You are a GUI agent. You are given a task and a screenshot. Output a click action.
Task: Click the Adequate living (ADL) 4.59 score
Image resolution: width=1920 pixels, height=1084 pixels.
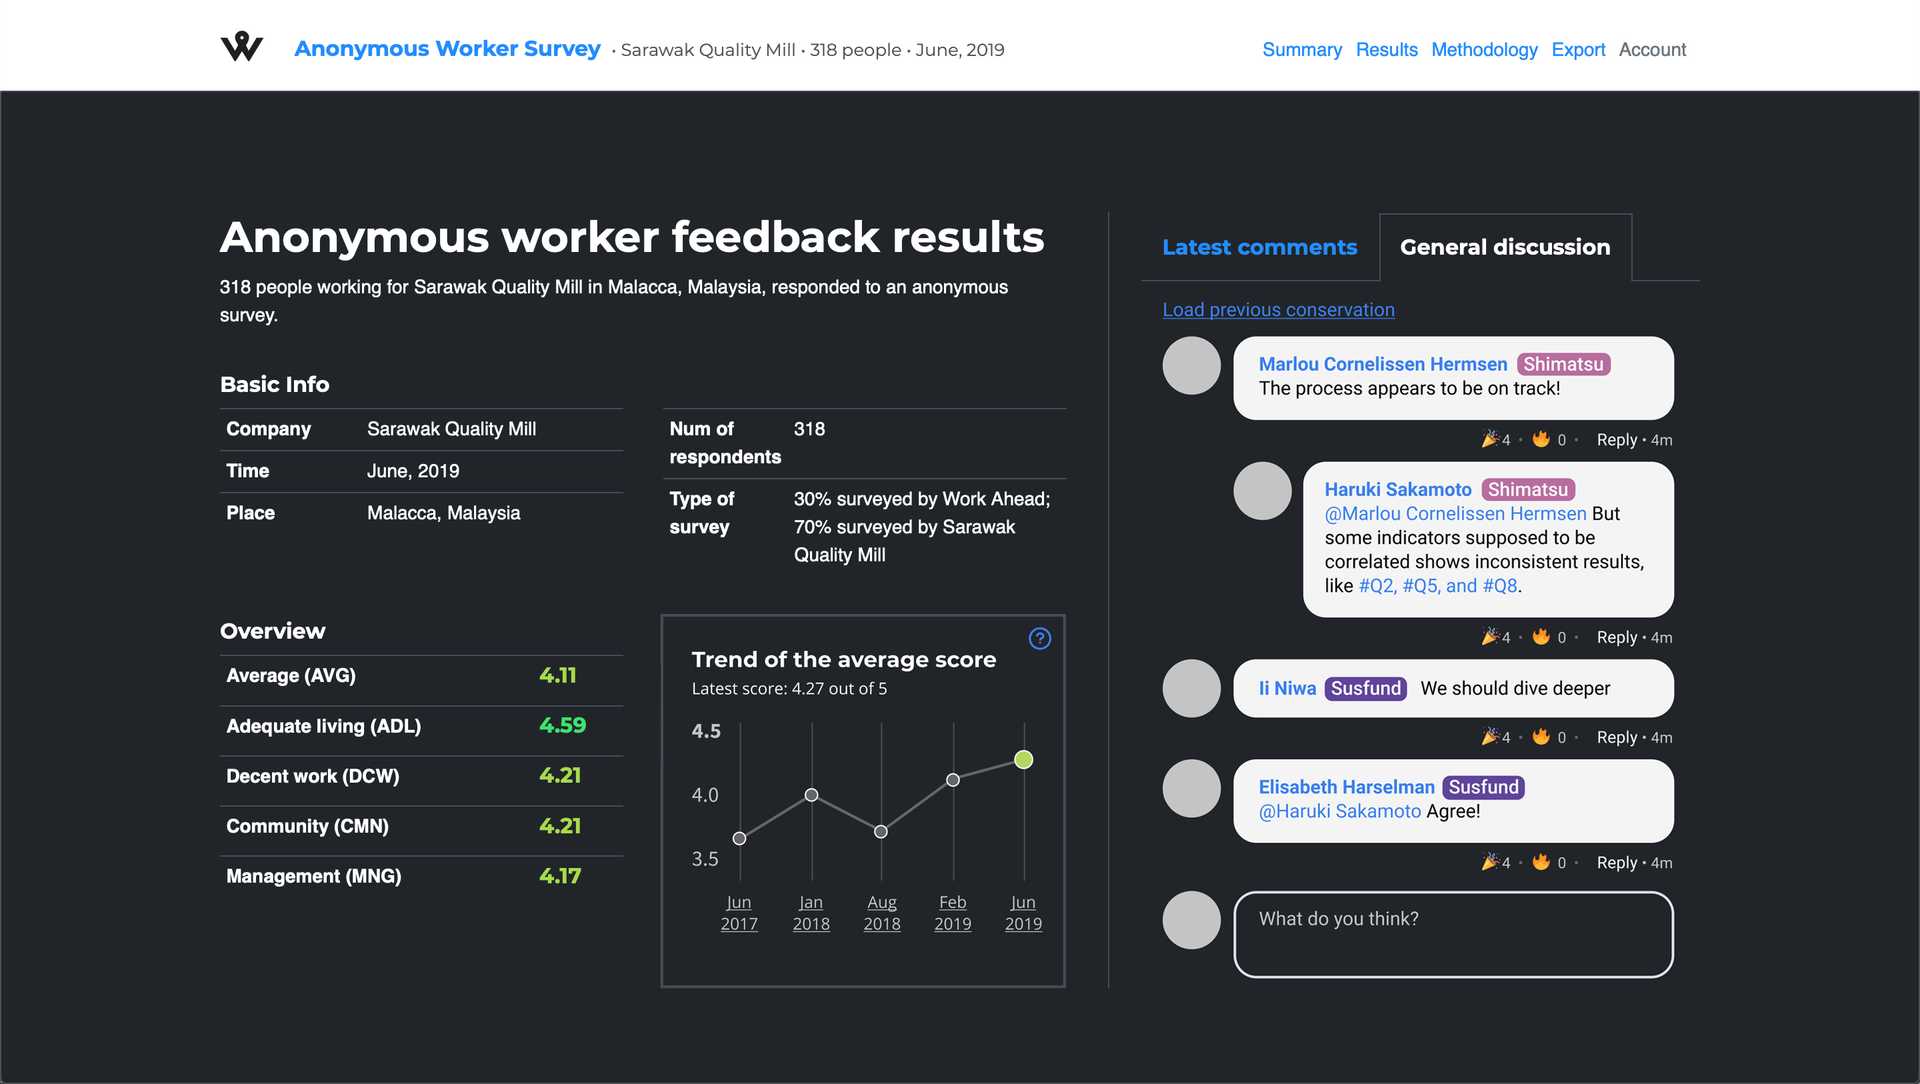point(562,725)
